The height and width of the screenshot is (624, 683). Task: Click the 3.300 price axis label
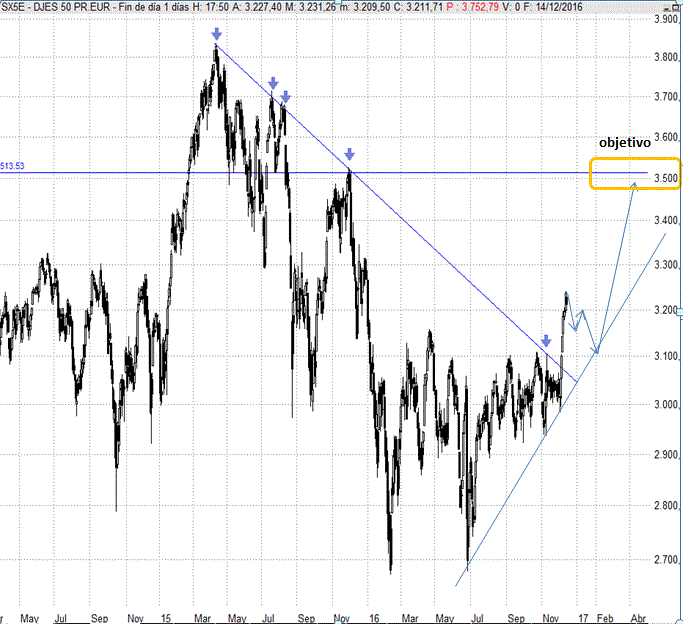click(666, 265)
